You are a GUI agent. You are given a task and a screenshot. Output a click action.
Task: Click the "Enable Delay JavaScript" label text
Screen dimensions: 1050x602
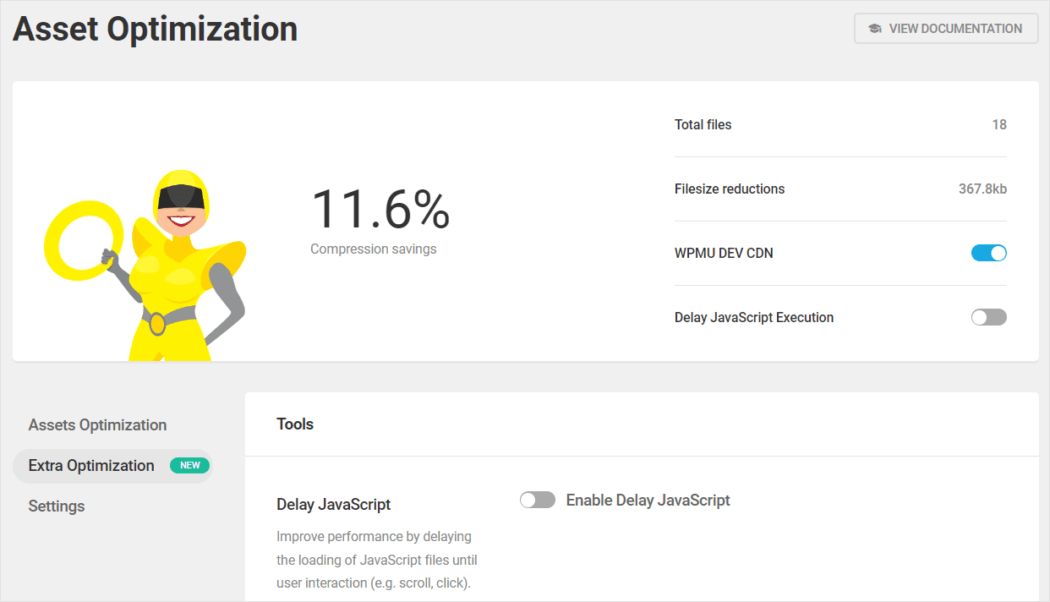pos(648,500)
